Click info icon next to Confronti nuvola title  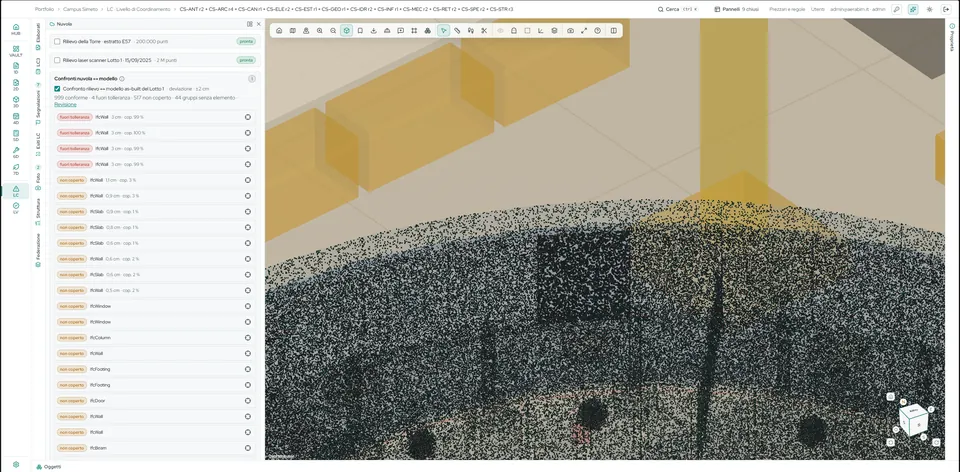tap(122, 78)
